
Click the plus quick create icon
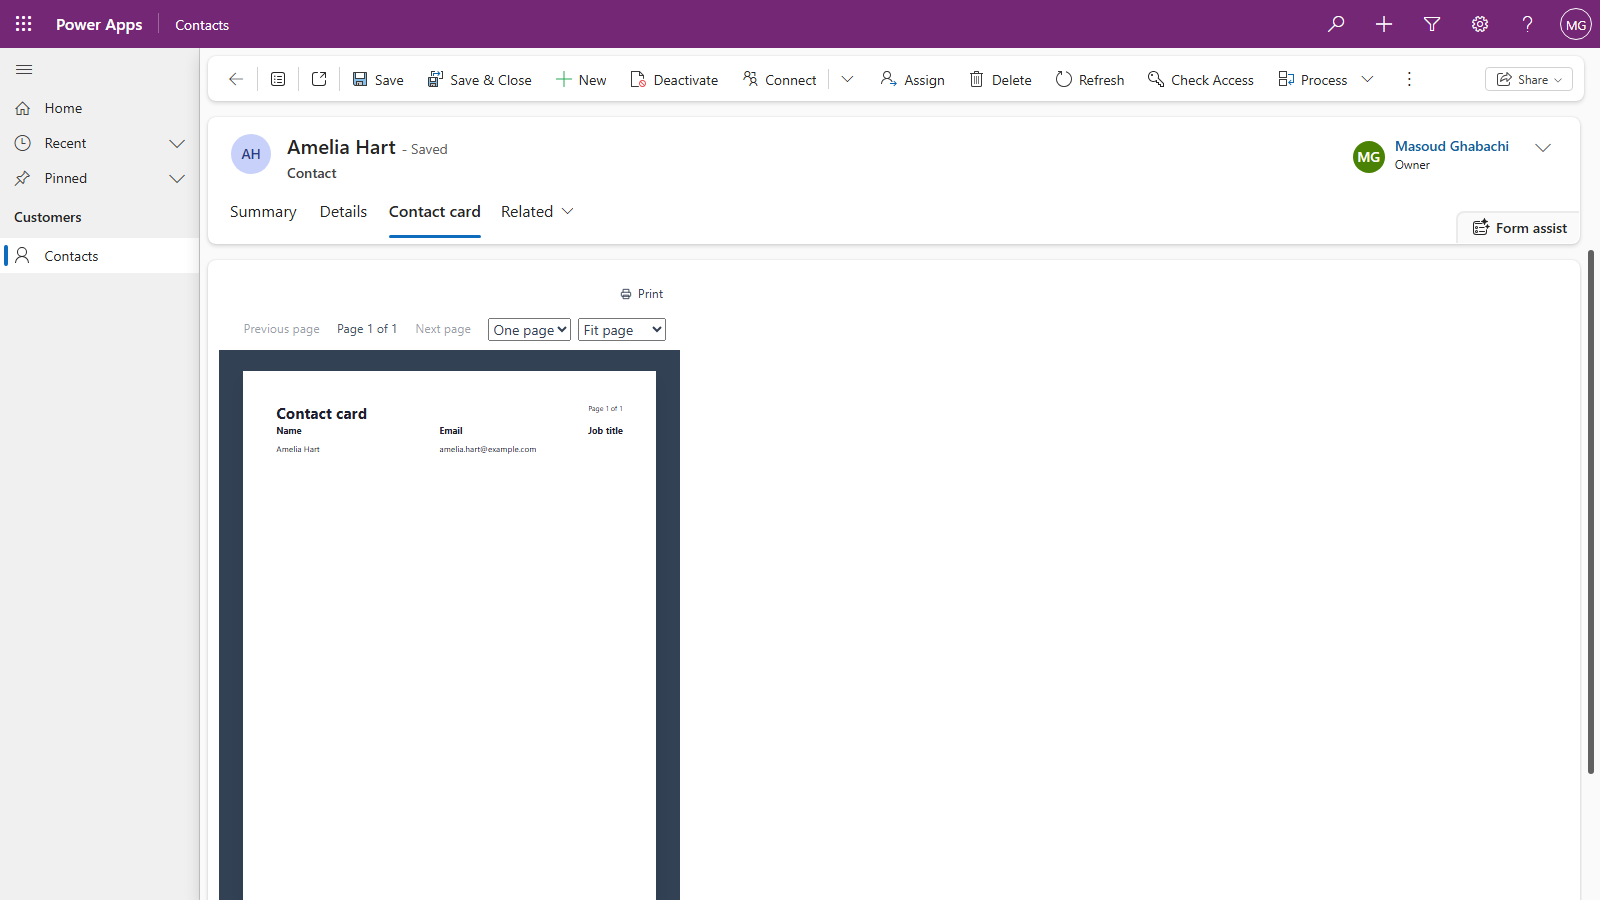pyautogui.click(x=1384, y=24)
